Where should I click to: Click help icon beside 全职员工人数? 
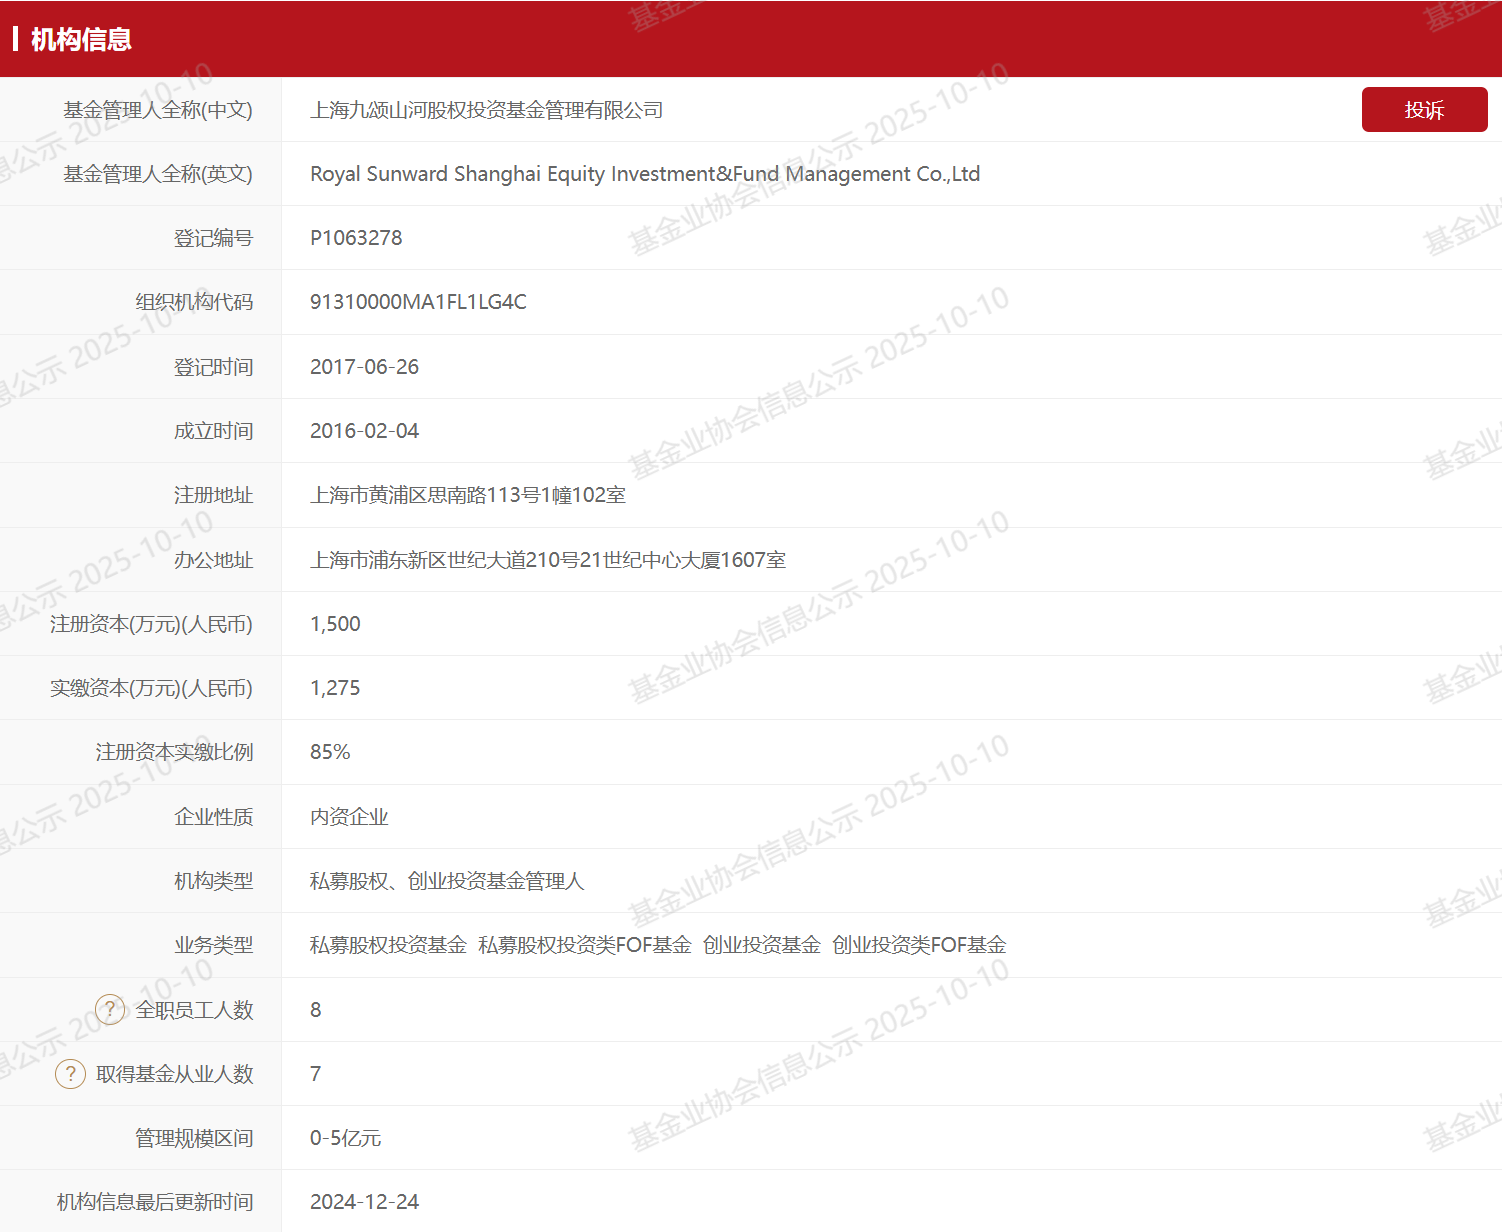click(110, 1009)
